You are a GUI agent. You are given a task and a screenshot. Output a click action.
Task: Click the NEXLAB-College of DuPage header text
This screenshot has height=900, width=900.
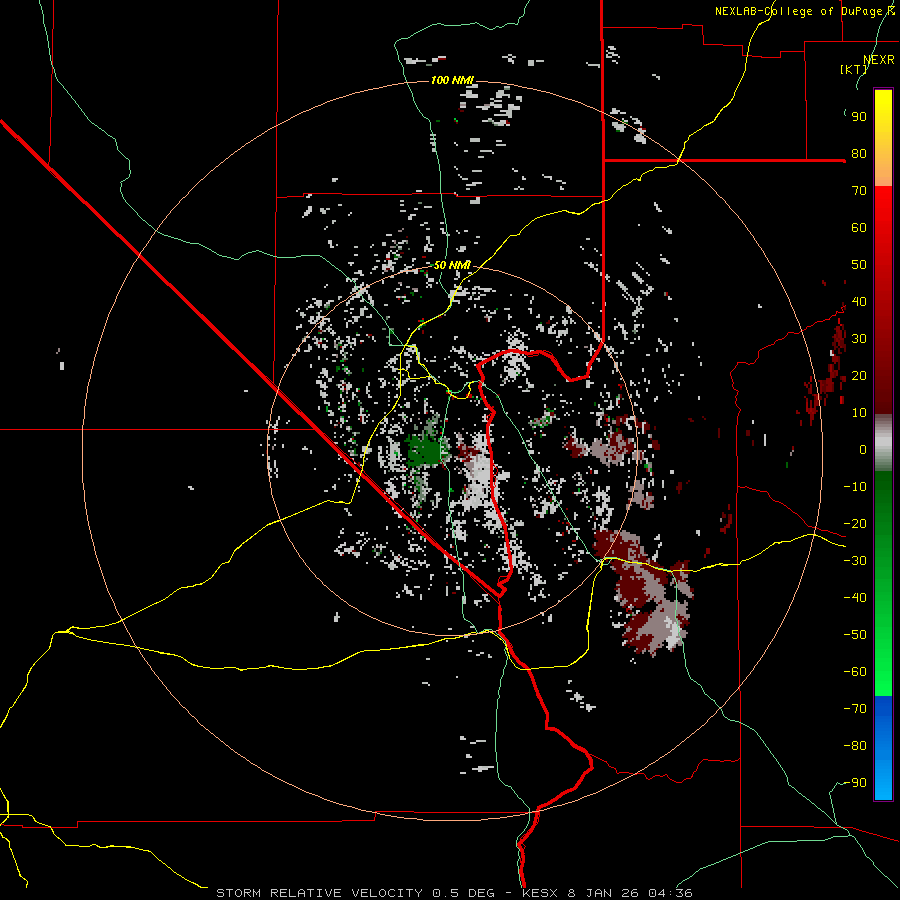805,11
